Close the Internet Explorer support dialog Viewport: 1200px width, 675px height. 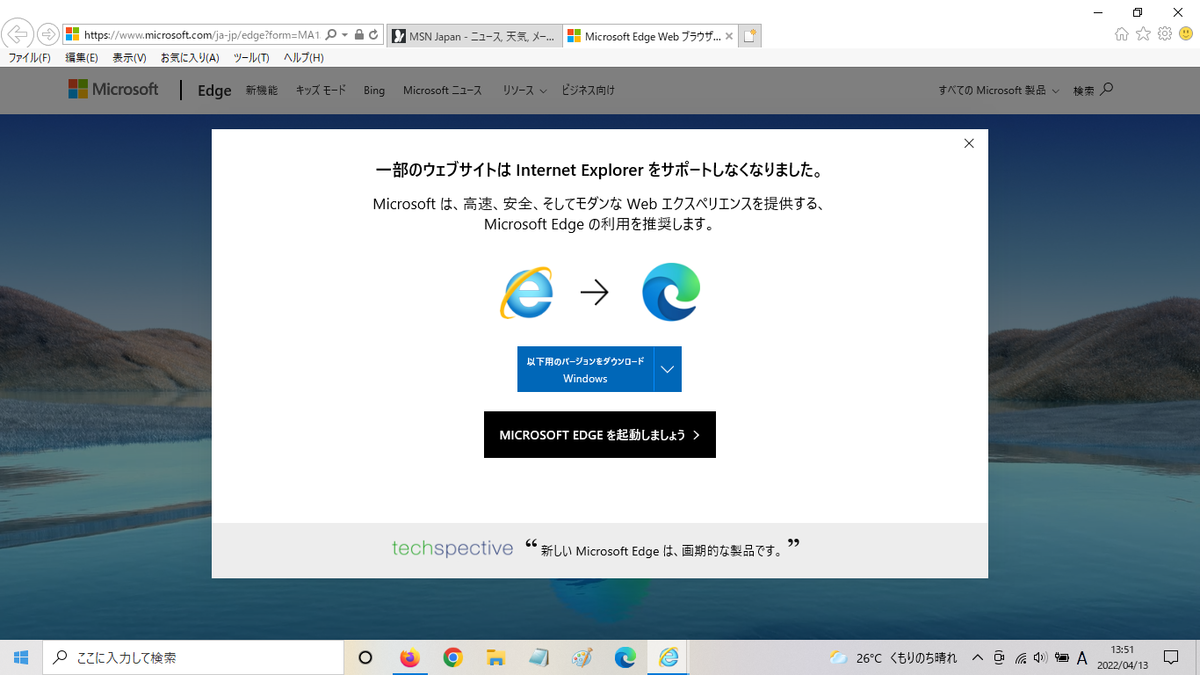[x=968, y=144]
